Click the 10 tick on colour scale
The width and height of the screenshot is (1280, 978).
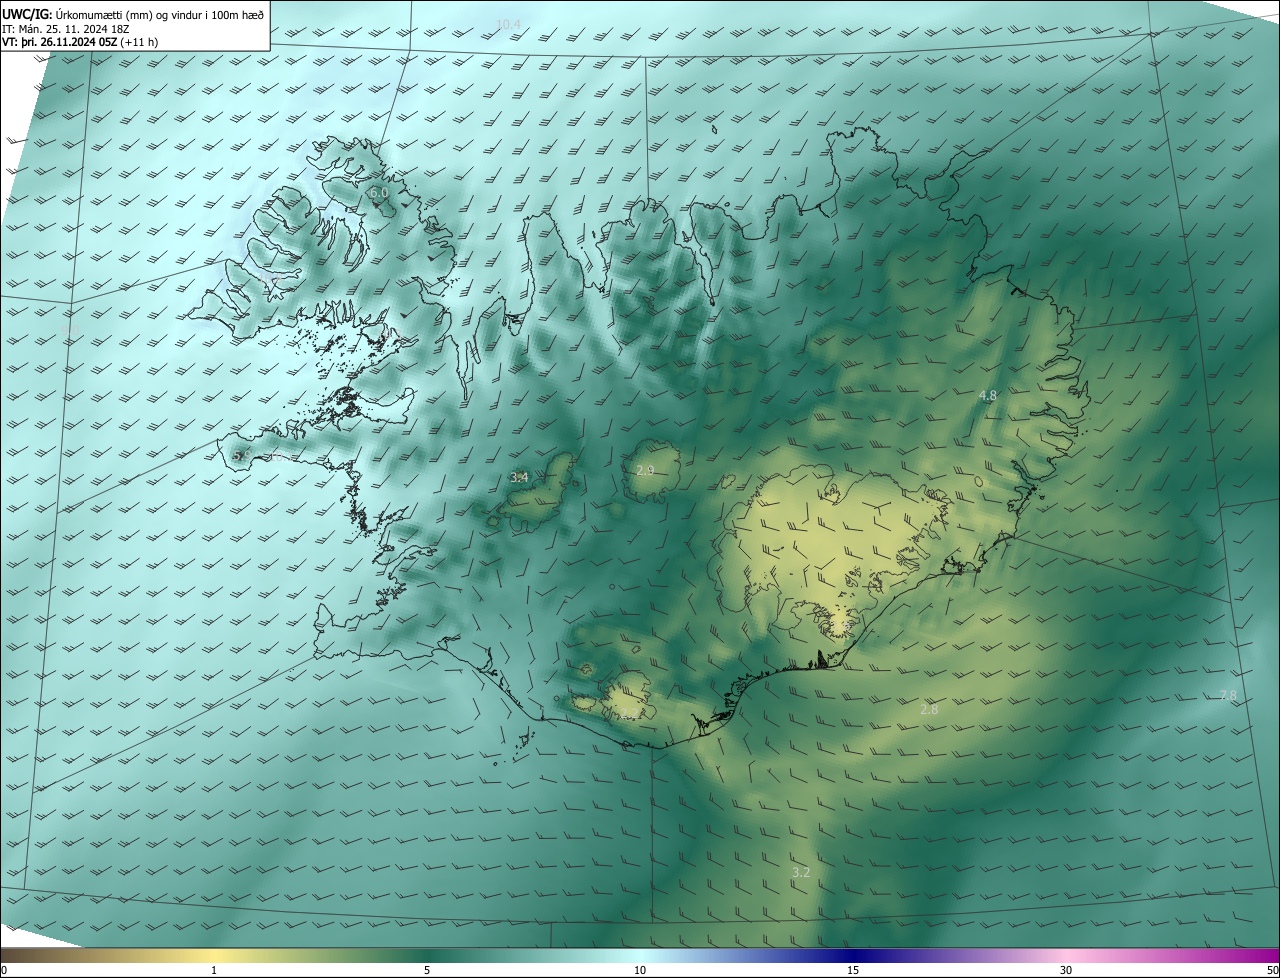click(x=640, y=970)
